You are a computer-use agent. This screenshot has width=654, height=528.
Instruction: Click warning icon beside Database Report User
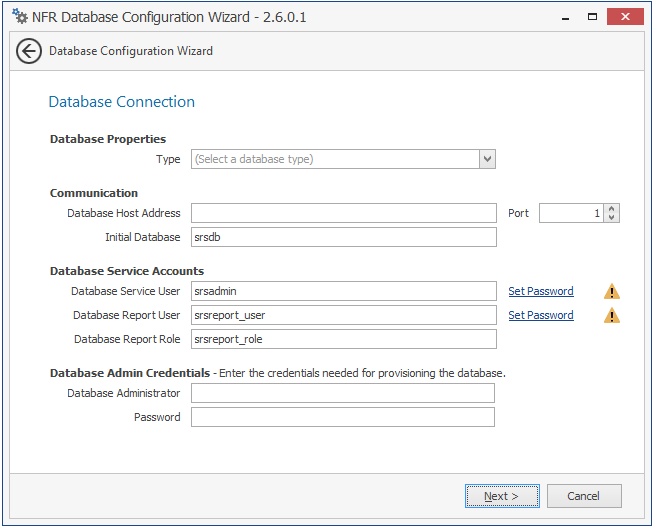(612, 316)
